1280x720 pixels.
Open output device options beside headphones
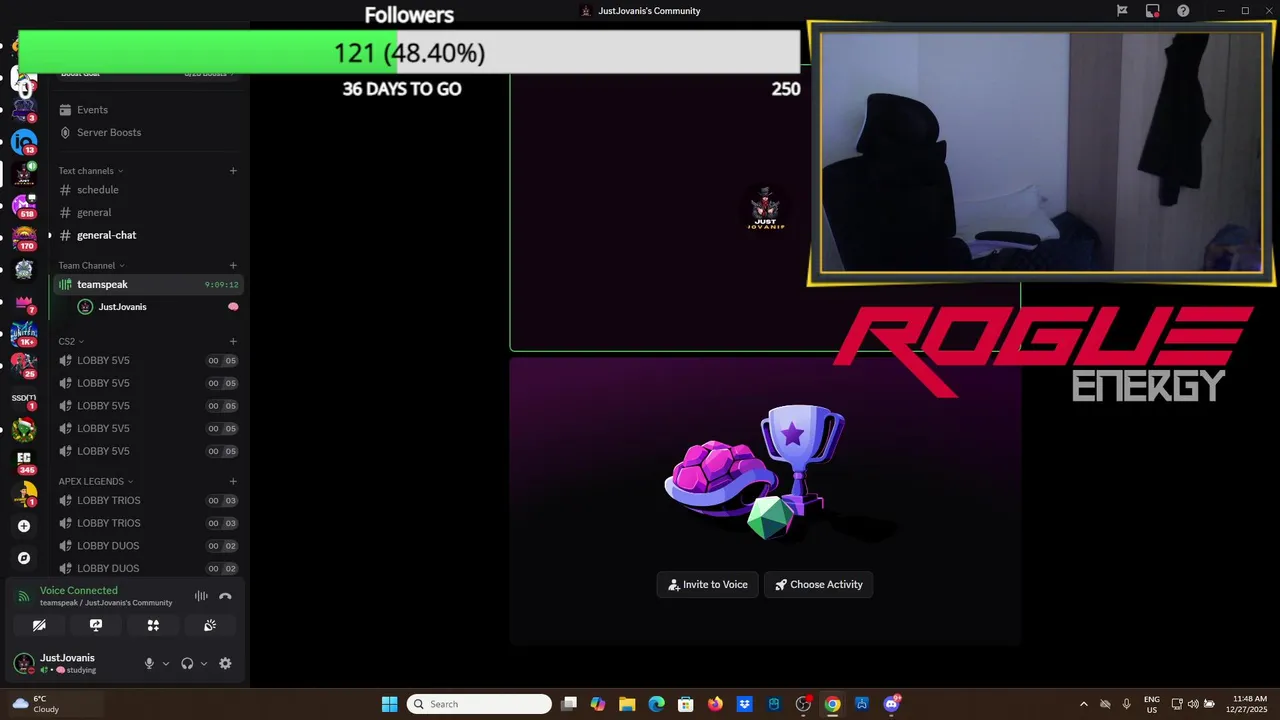point(204,663)
